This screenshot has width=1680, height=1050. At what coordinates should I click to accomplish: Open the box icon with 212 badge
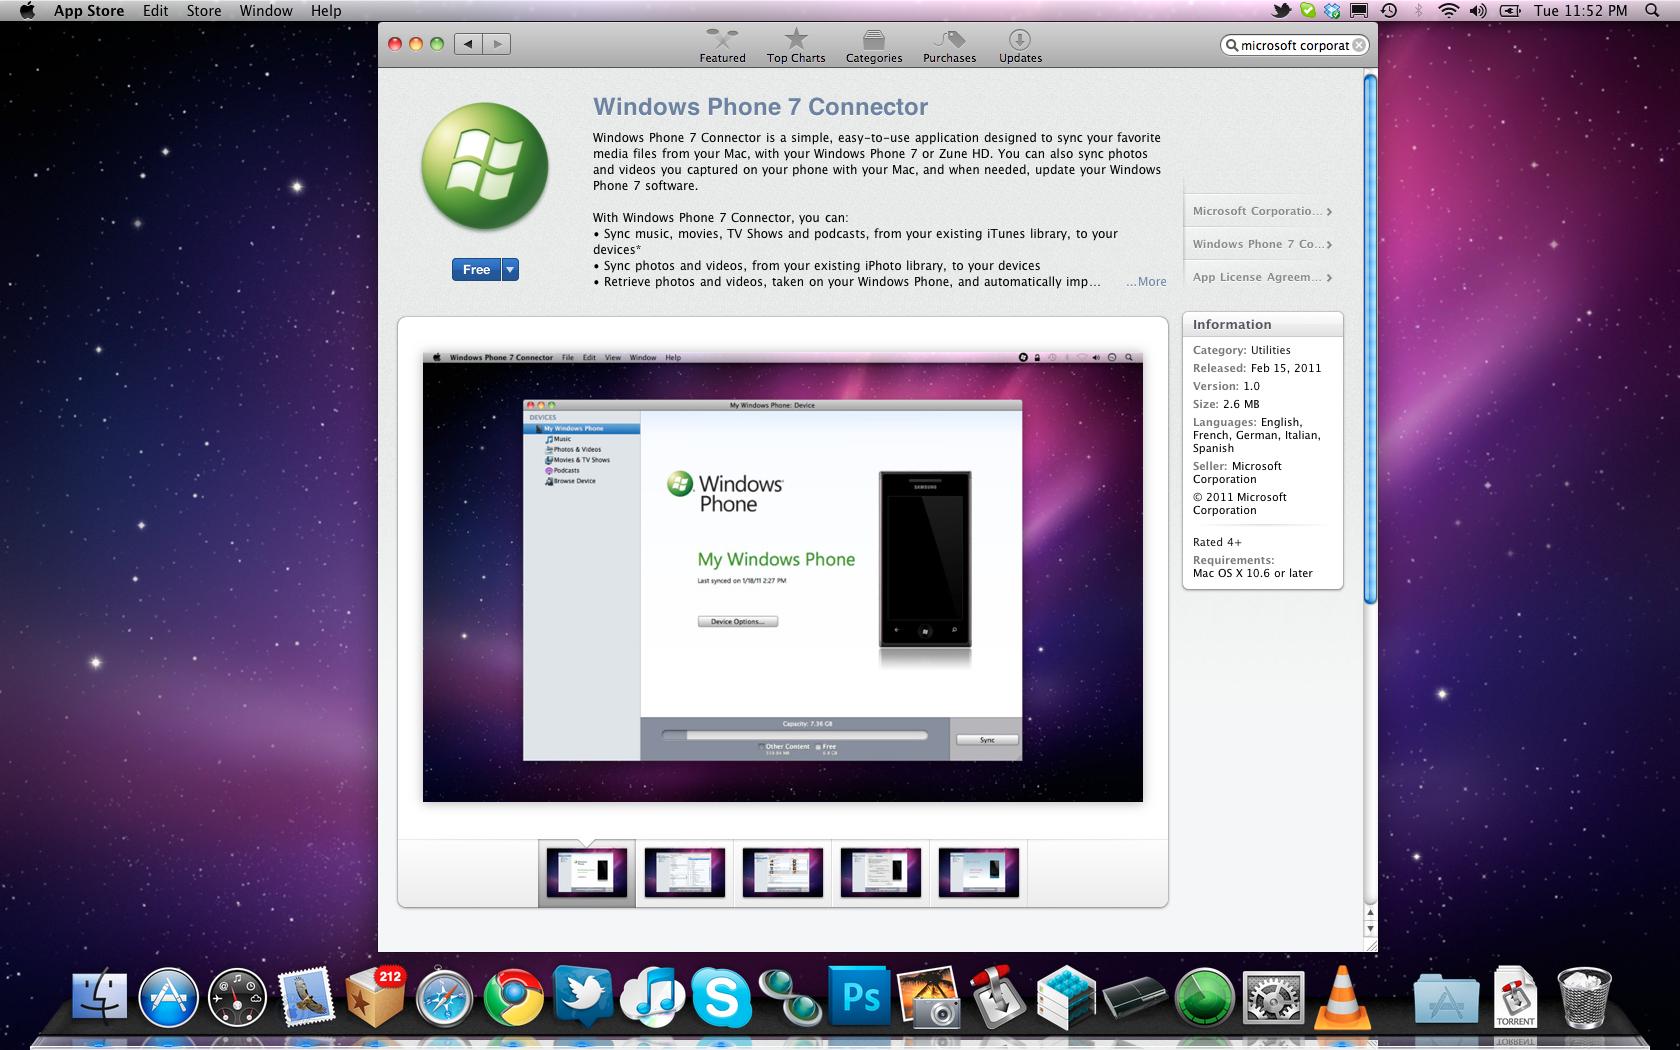coord(375,997)
